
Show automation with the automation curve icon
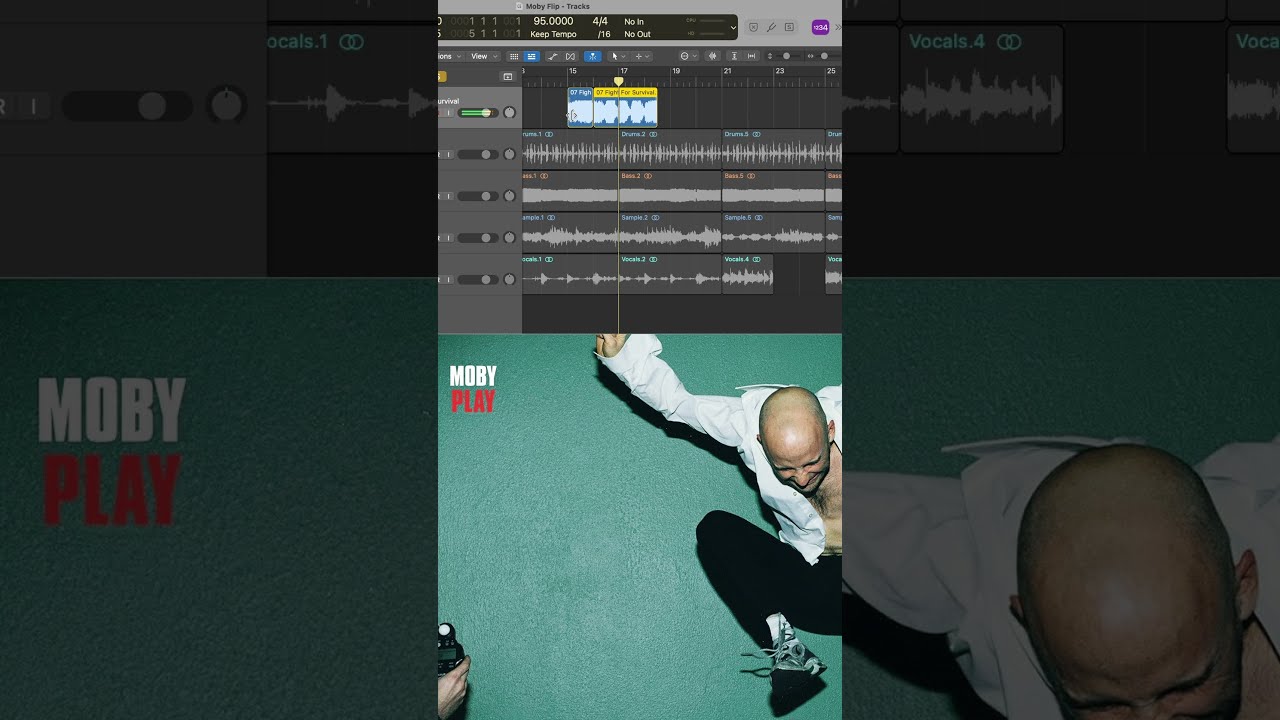pos(553,56)
